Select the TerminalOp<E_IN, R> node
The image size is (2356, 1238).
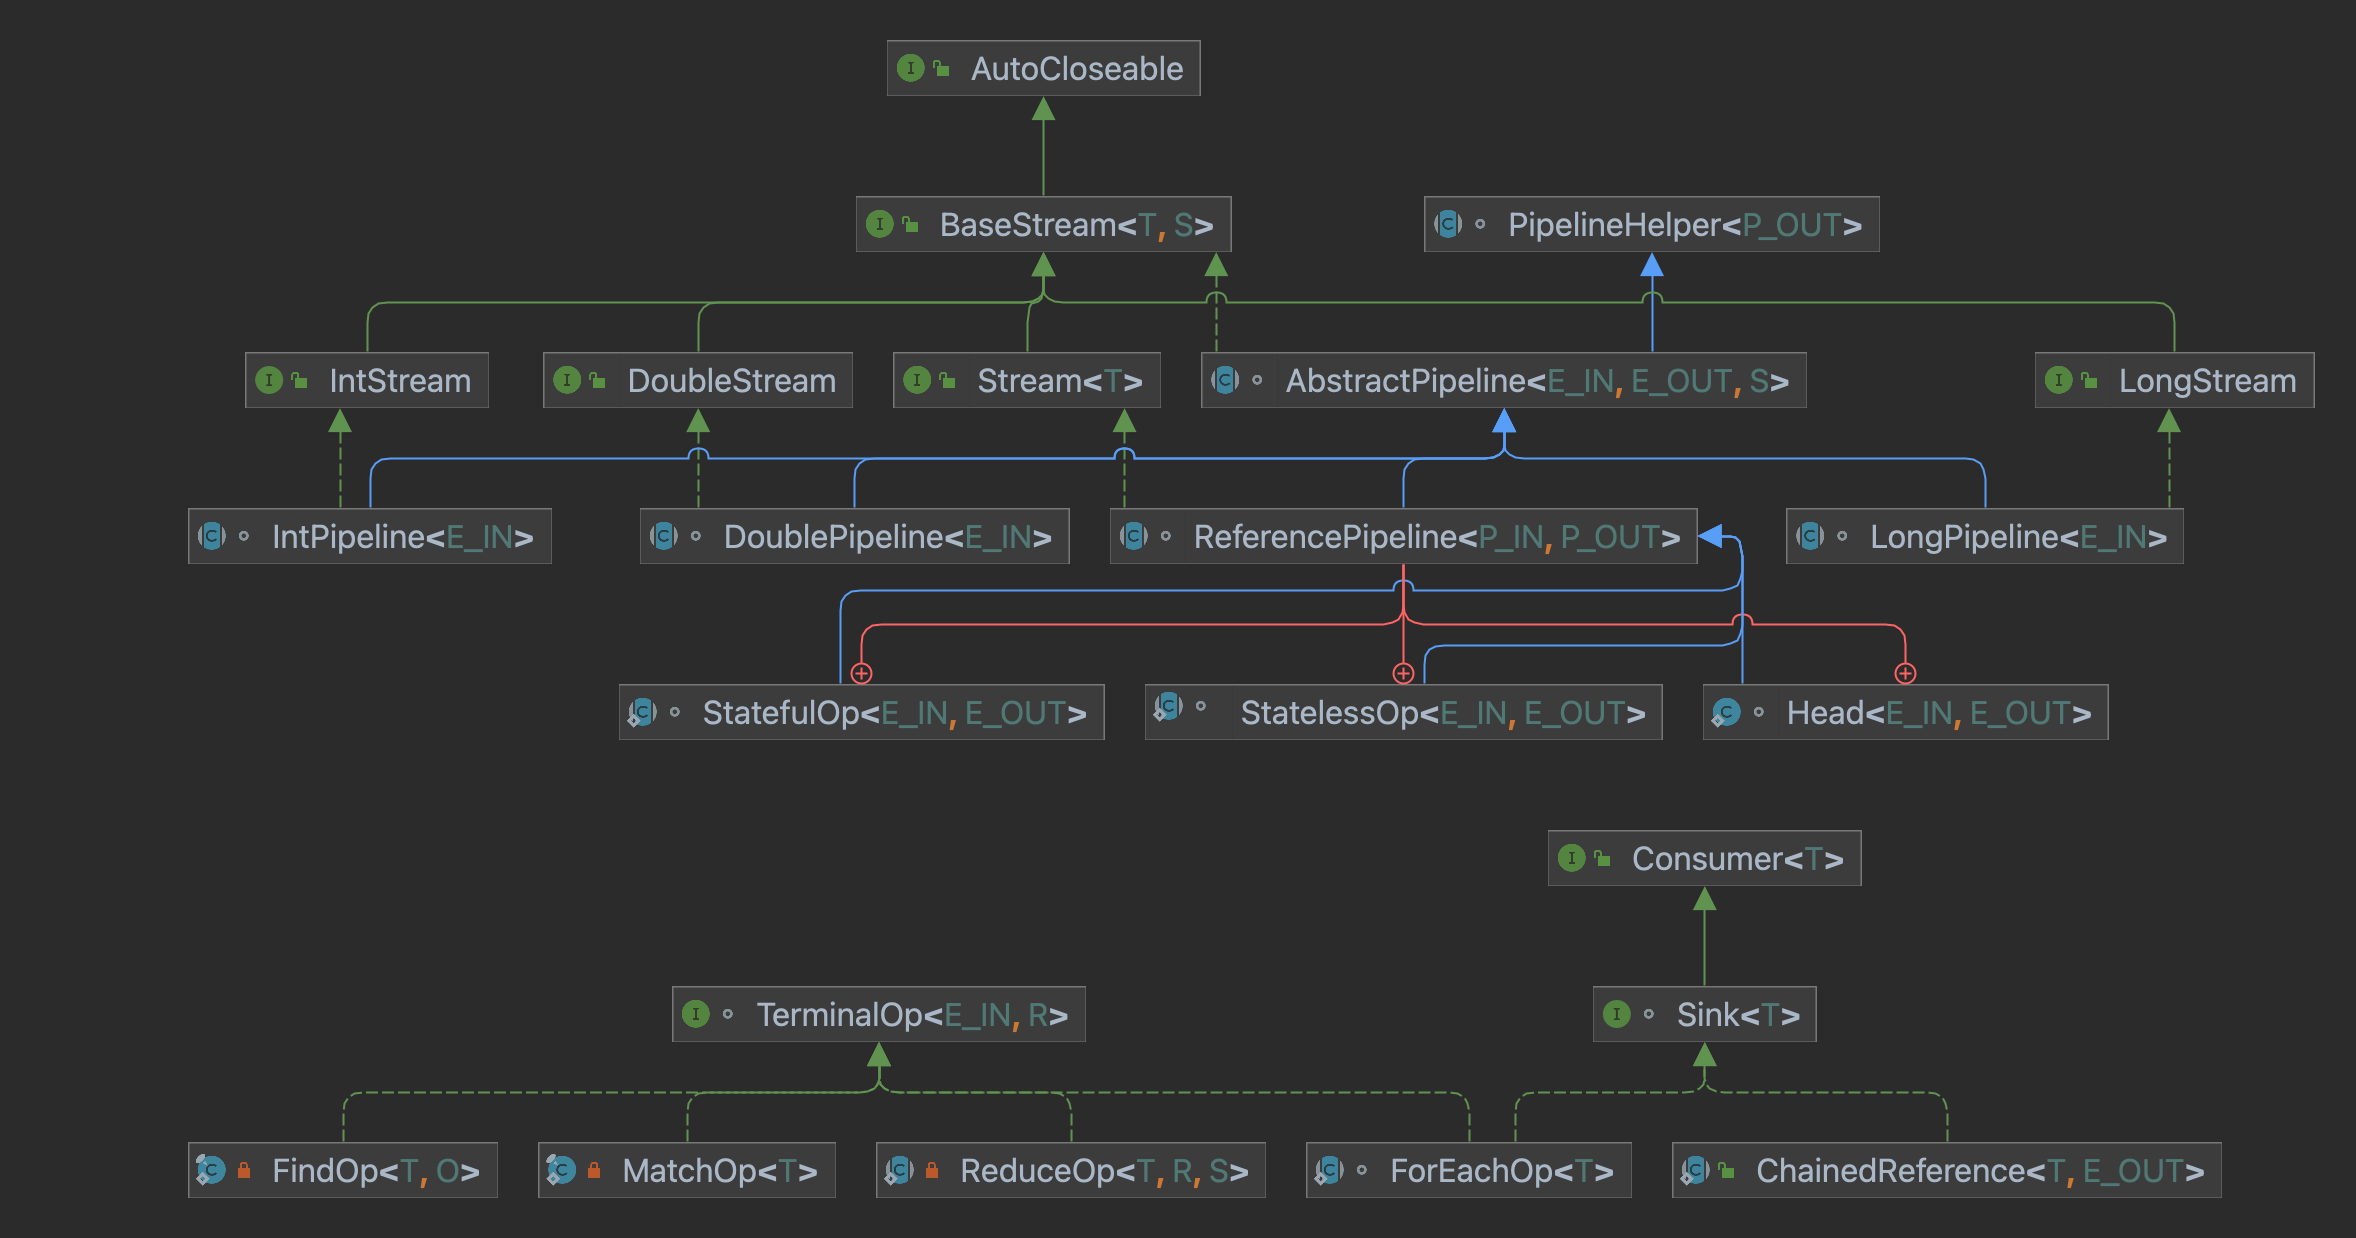pyautogui.click(x=911, y=1015)
